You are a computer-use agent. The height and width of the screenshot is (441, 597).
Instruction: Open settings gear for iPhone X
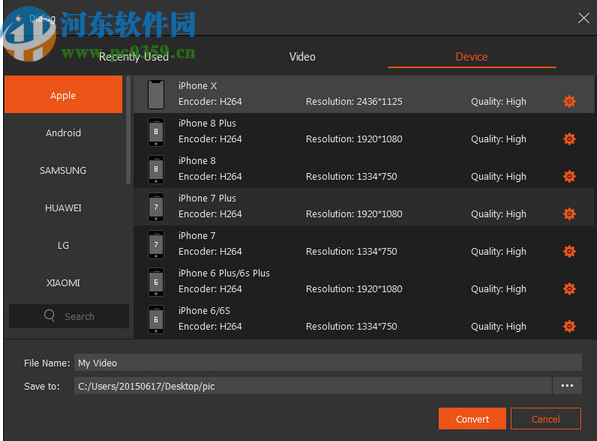pyautogui.click(x=569, y=101)
